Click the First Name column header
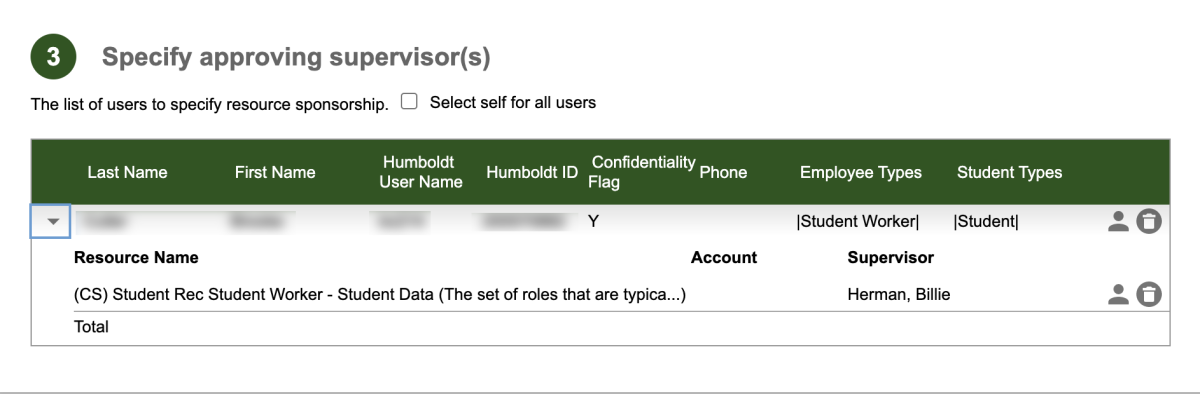1200x394 pixels. (275, 172)
